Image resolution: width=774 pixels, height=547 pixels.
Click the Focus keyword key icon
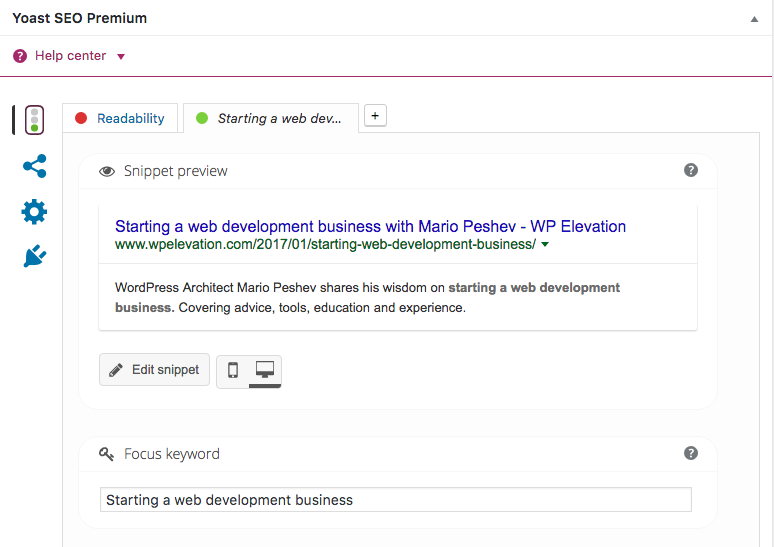[x=106, y=454]
